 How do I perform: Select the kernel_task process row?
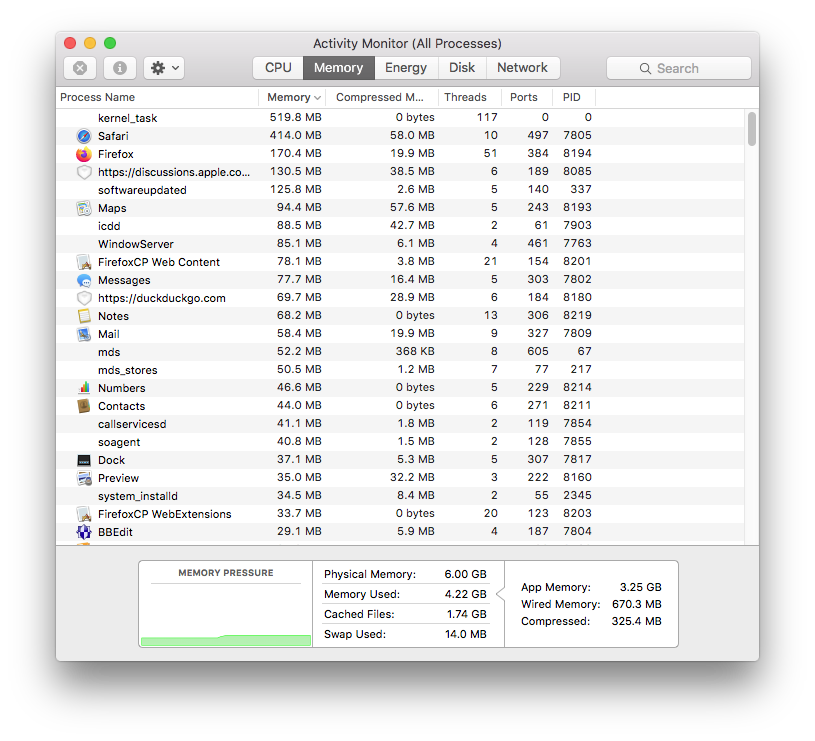399,118
